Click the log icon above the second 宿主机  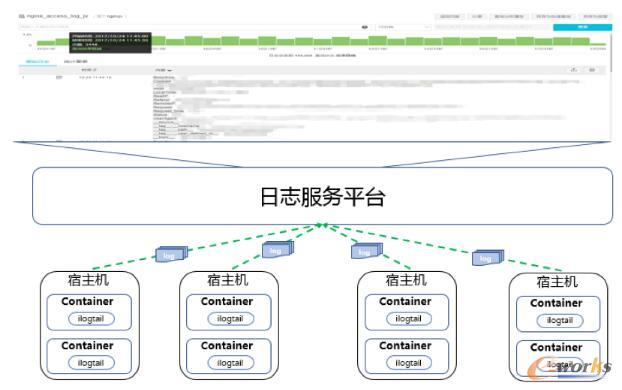pyautogui.click(x=278, y=250)
